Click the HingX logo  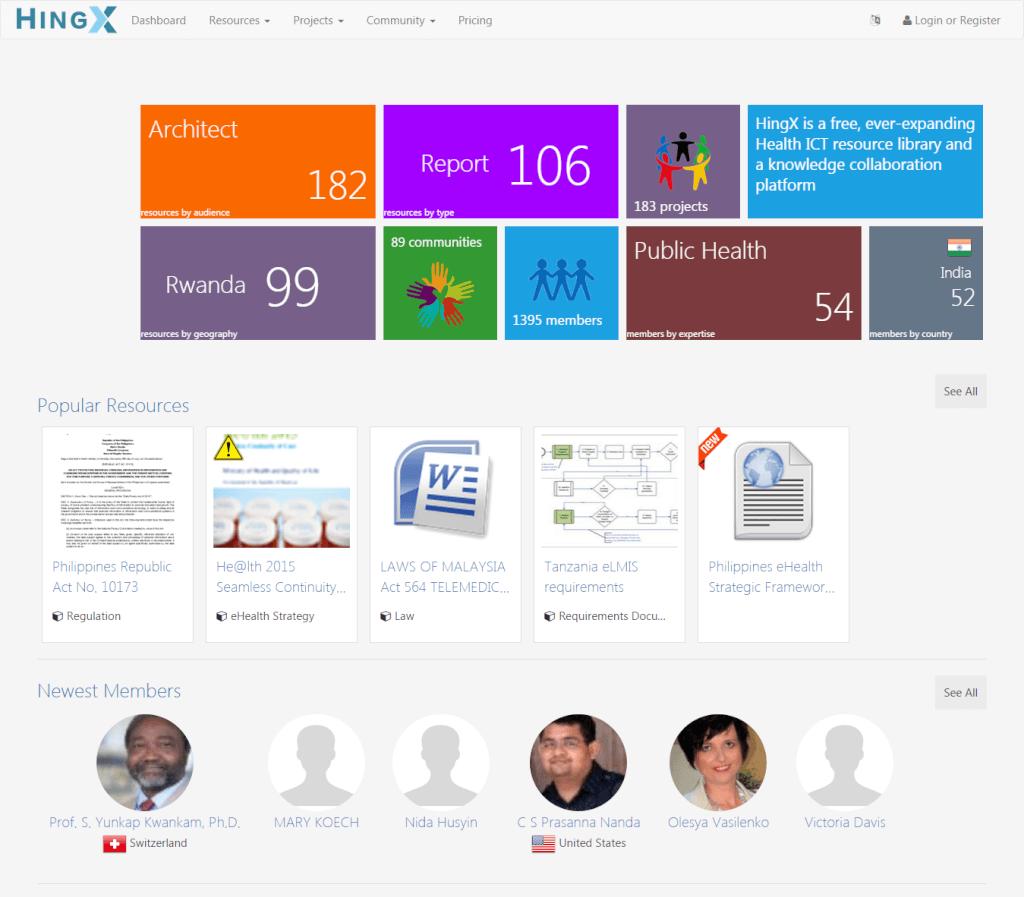[x=67, y=20]
